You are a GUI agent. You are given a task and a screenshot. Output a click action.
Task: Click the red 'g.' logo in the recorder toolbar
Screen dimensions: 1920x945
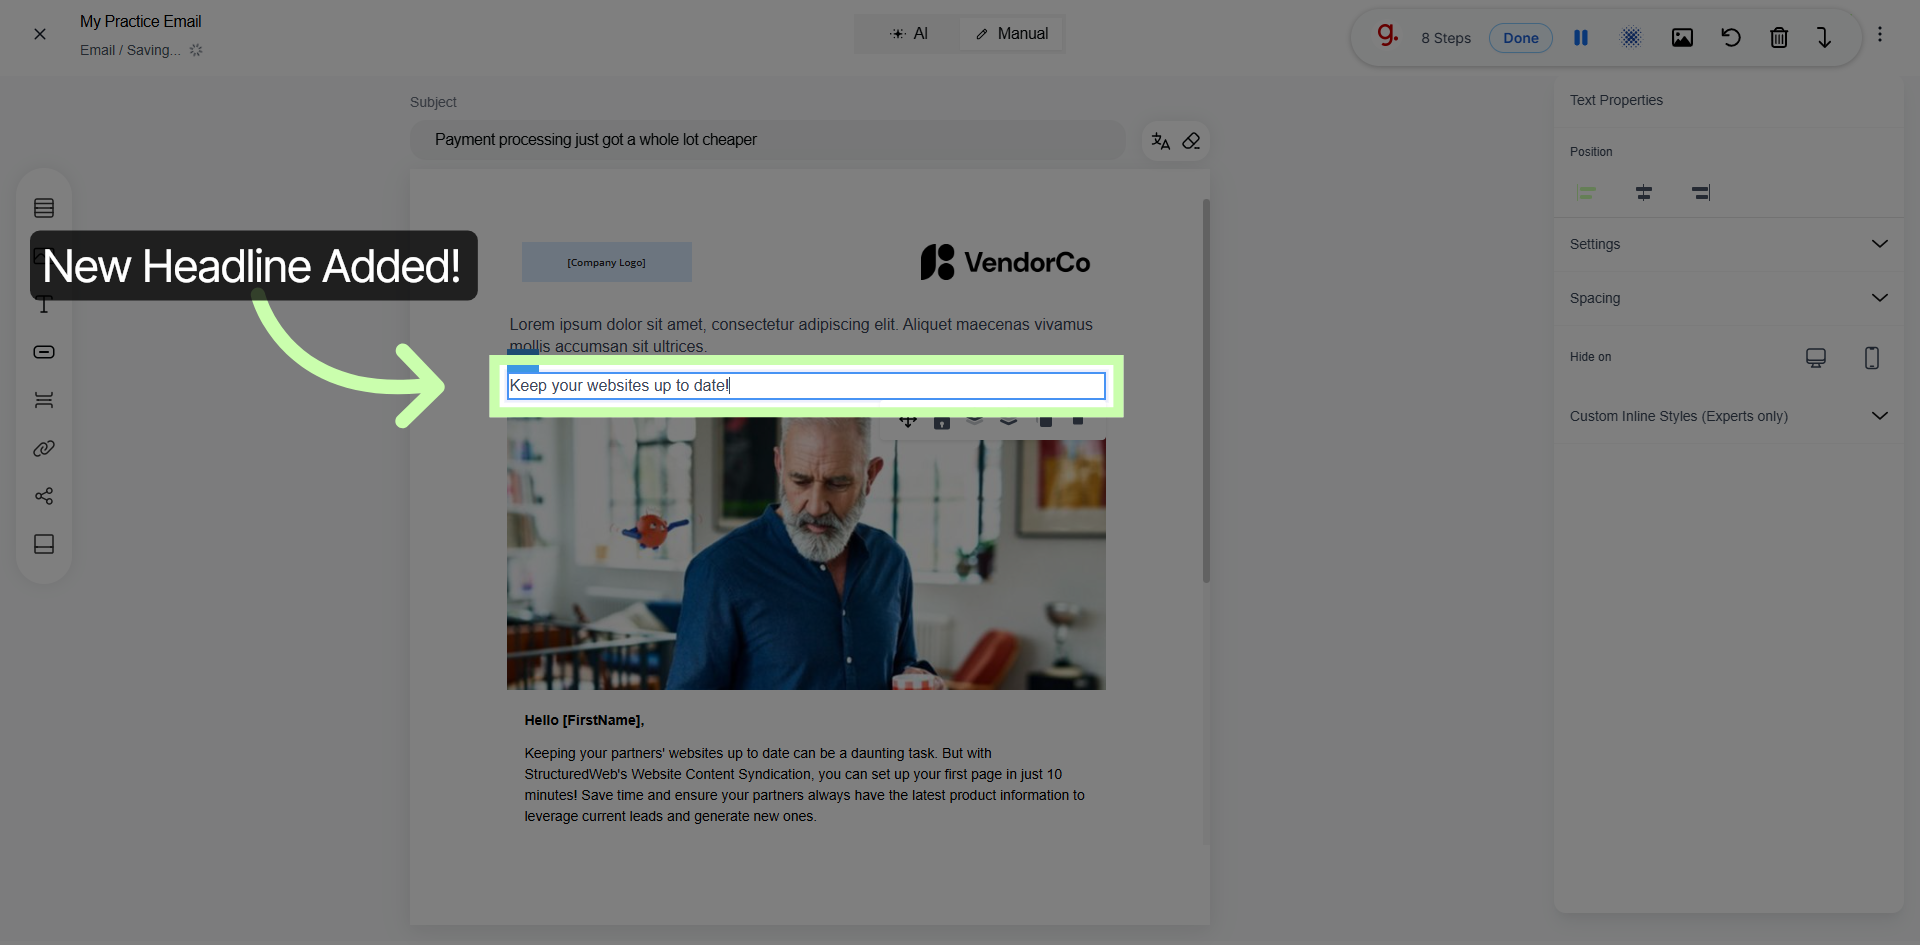(x=1387, y=36)
